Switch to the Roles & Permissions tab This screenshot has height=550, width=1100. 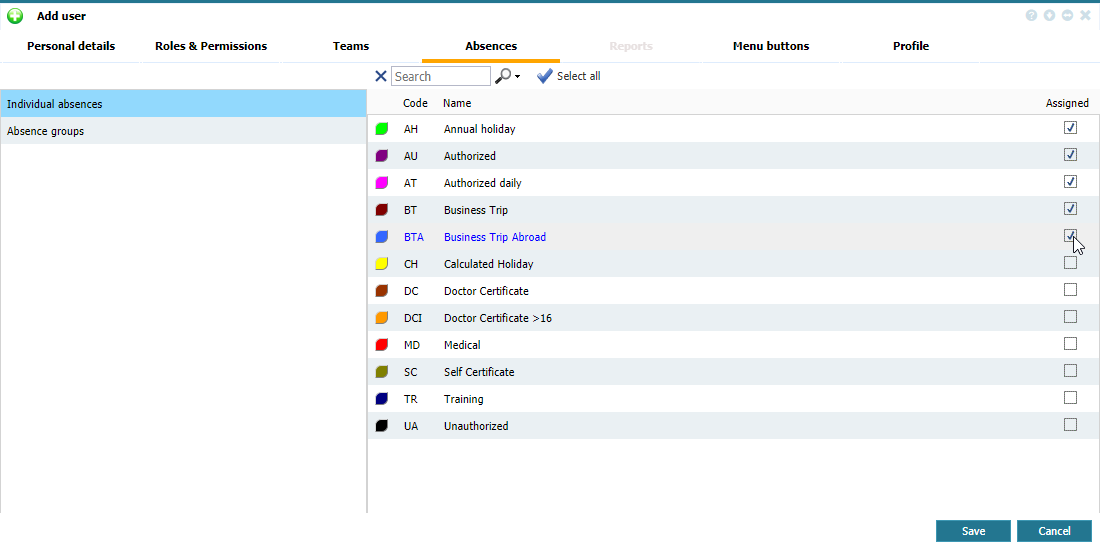point(211,46)
